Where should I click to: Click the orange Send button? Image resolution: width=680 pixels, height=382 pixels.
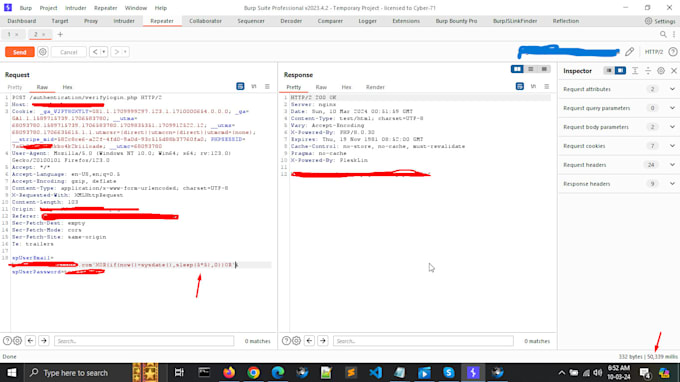[20, 52]
